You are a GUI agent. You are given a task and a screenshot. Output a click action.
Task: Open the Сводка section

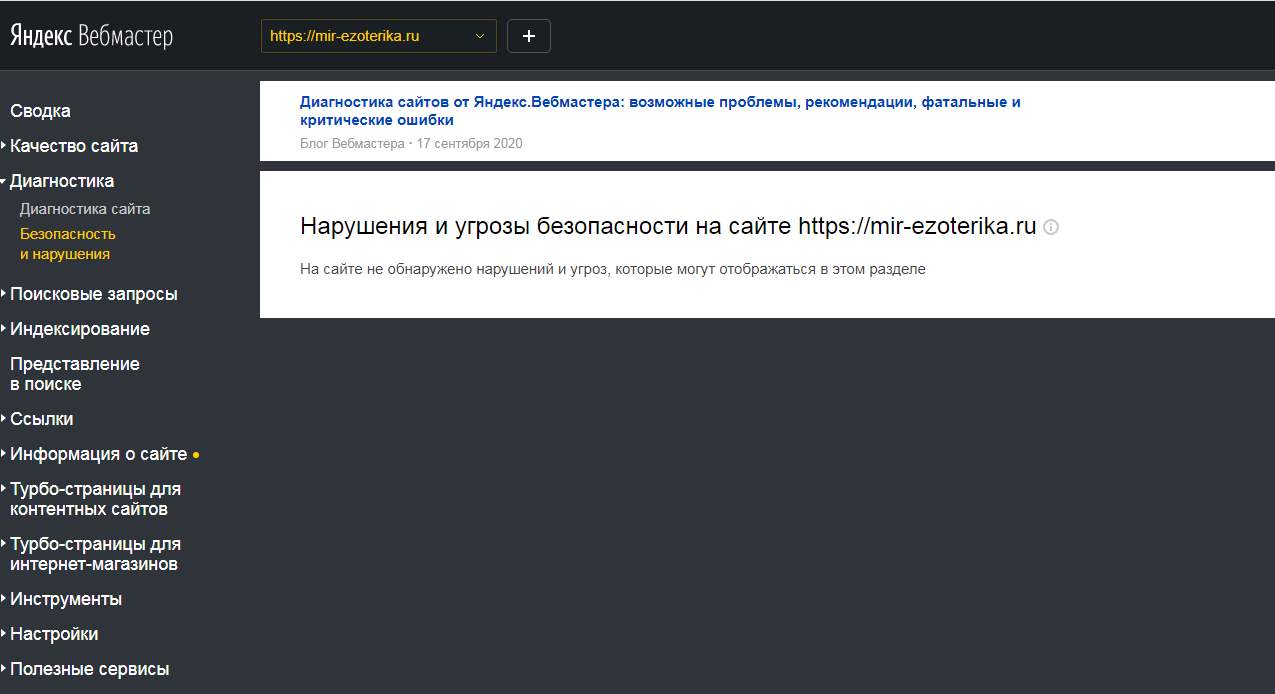click(41, 111)
